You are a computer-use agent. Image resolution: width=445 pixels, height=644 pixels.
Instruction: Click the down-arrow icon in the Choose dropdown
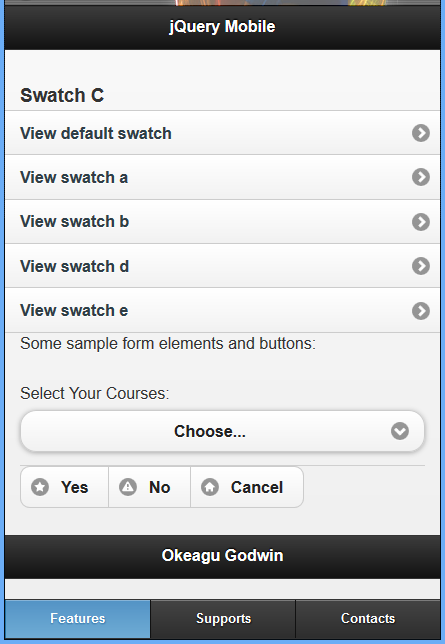400,431
